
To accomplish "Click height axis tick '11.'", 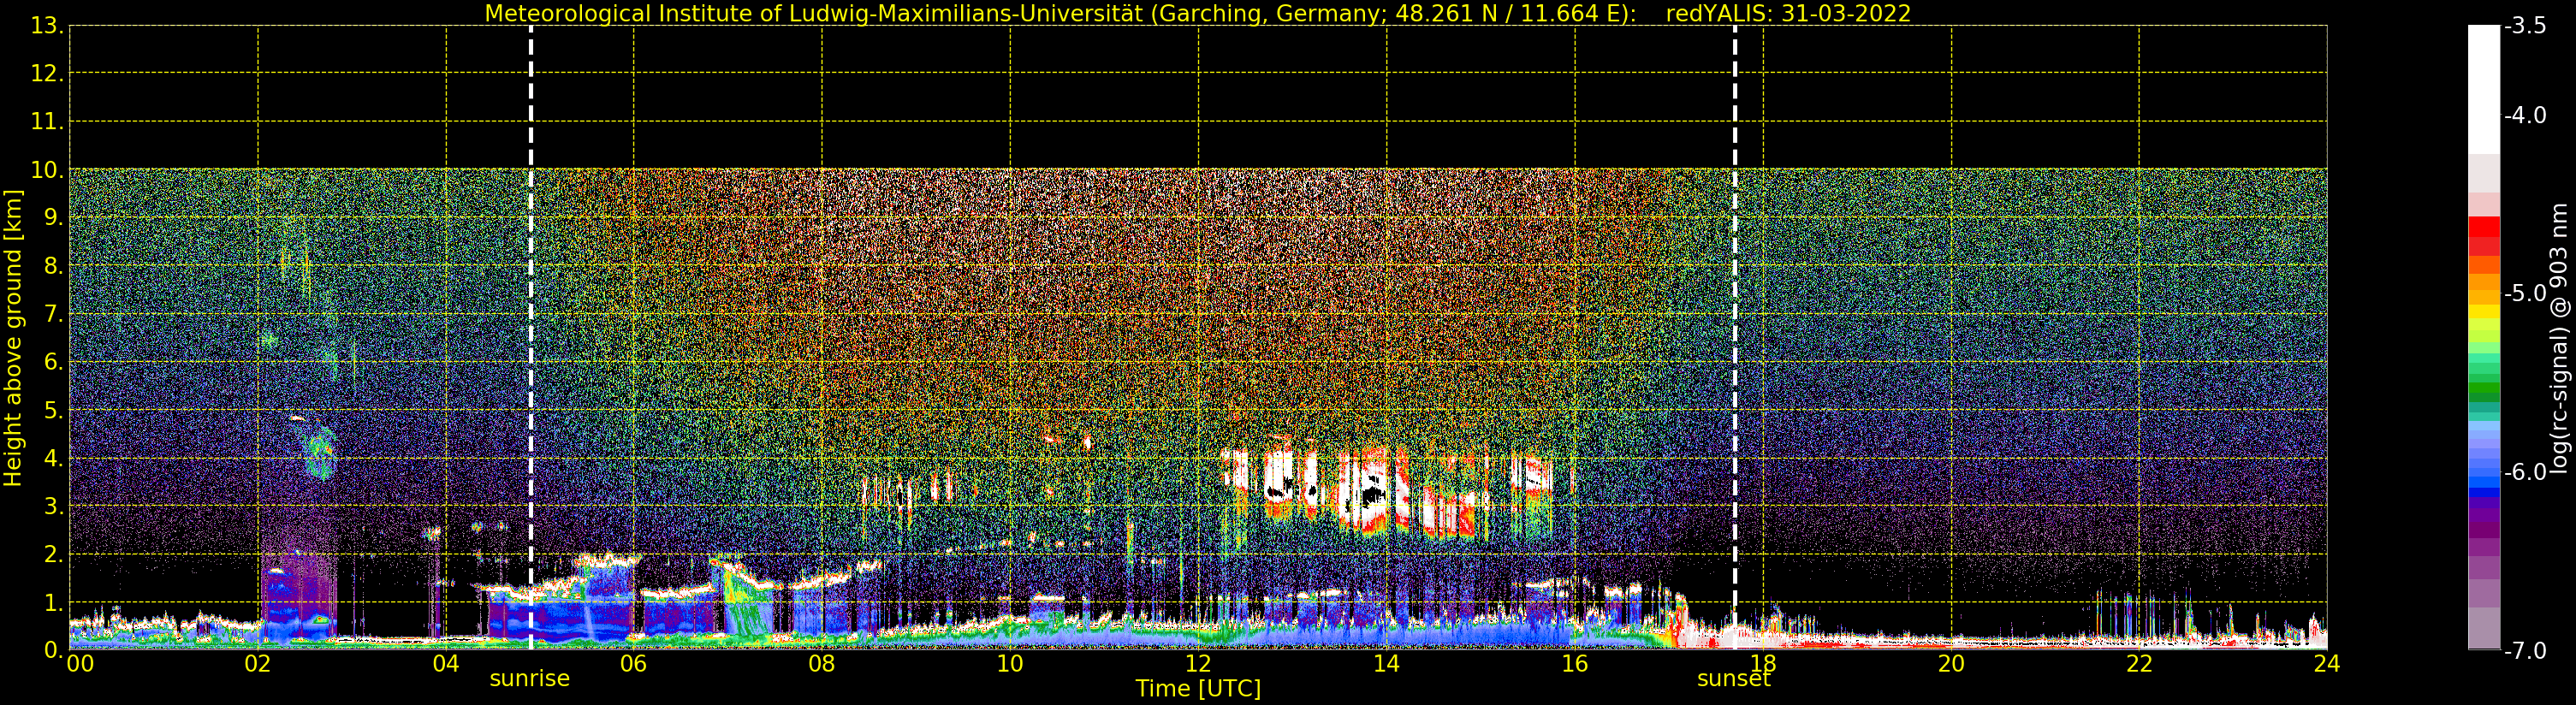I will point(47,122).
